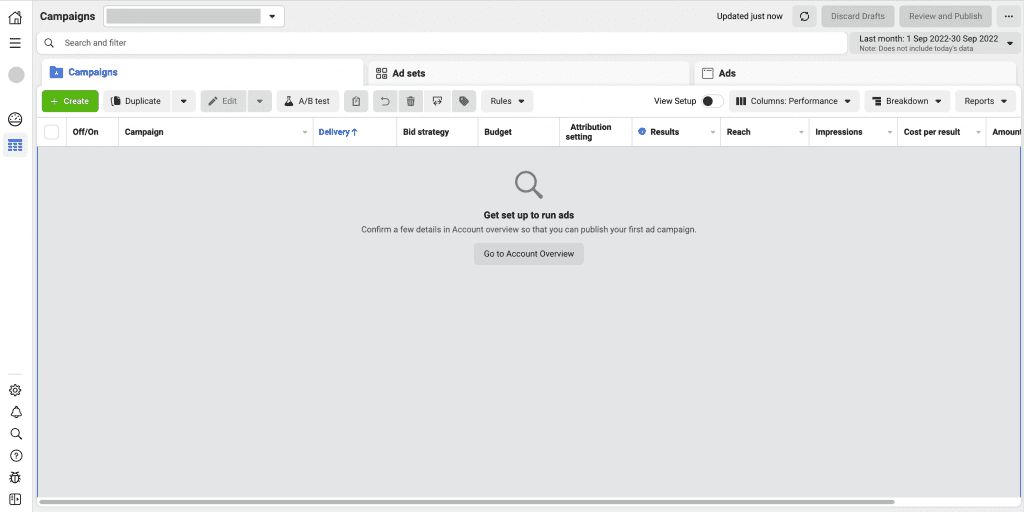Switch to the Ad sets tab
The height and width of the screenshot is (512, 1024).
(528, 73)
